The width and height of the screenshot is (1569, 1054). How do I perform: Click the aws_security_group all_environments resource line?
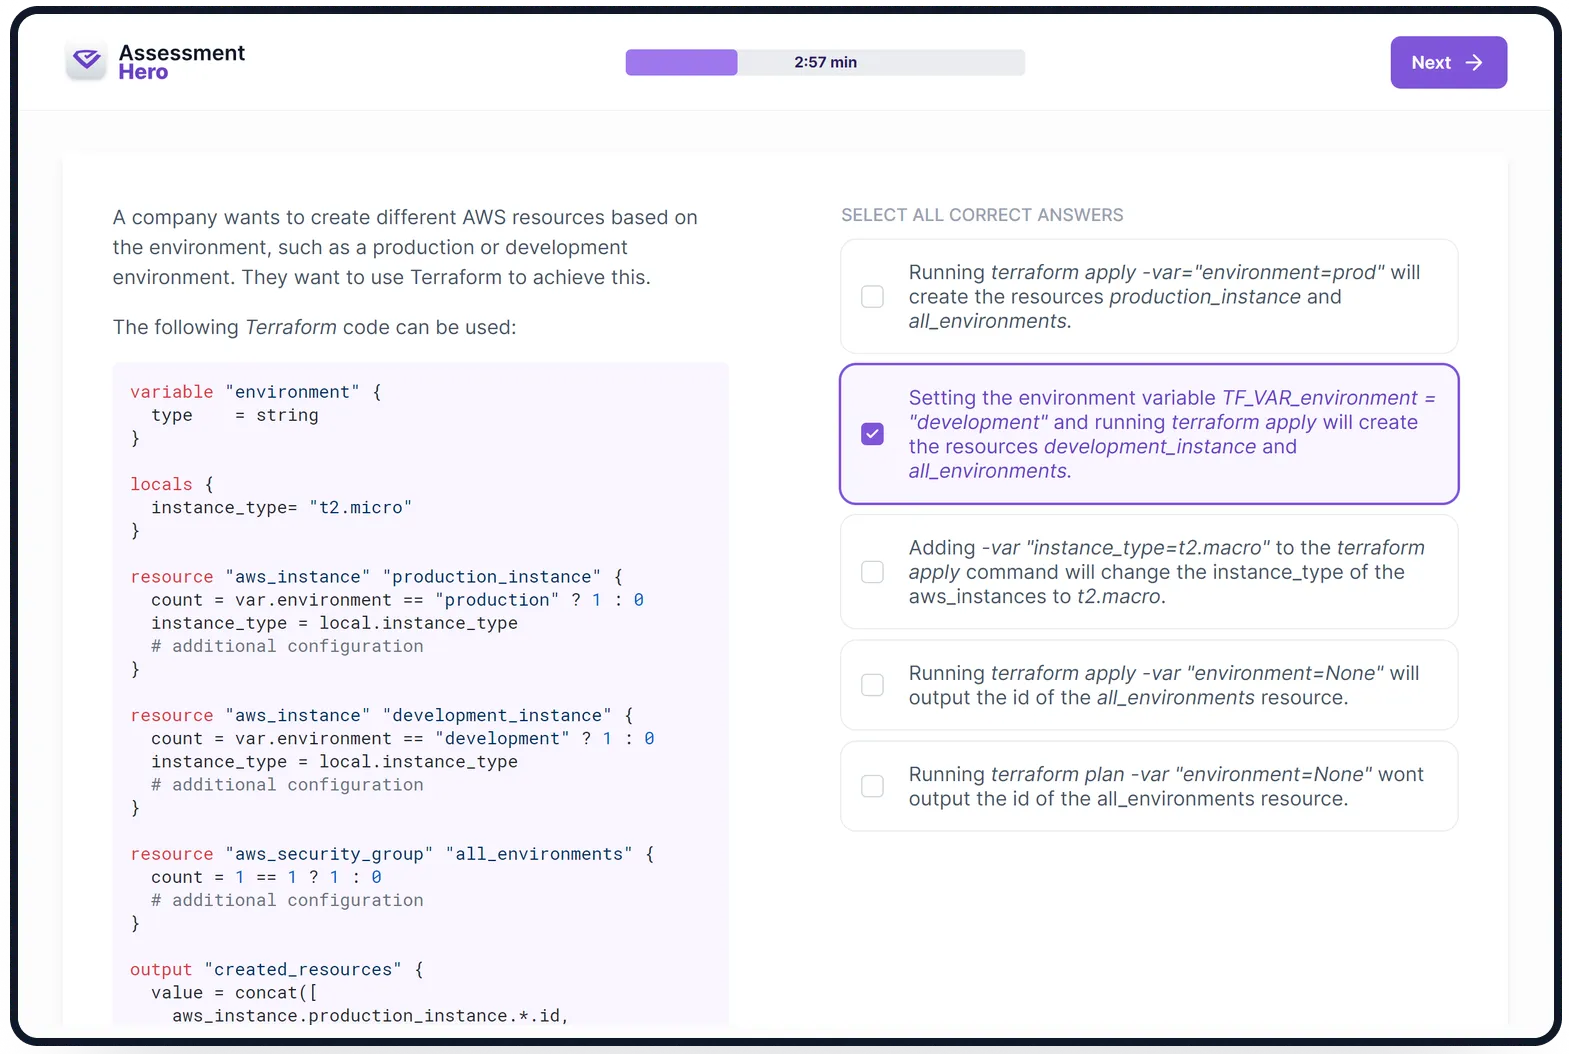[x=392, y=854]
